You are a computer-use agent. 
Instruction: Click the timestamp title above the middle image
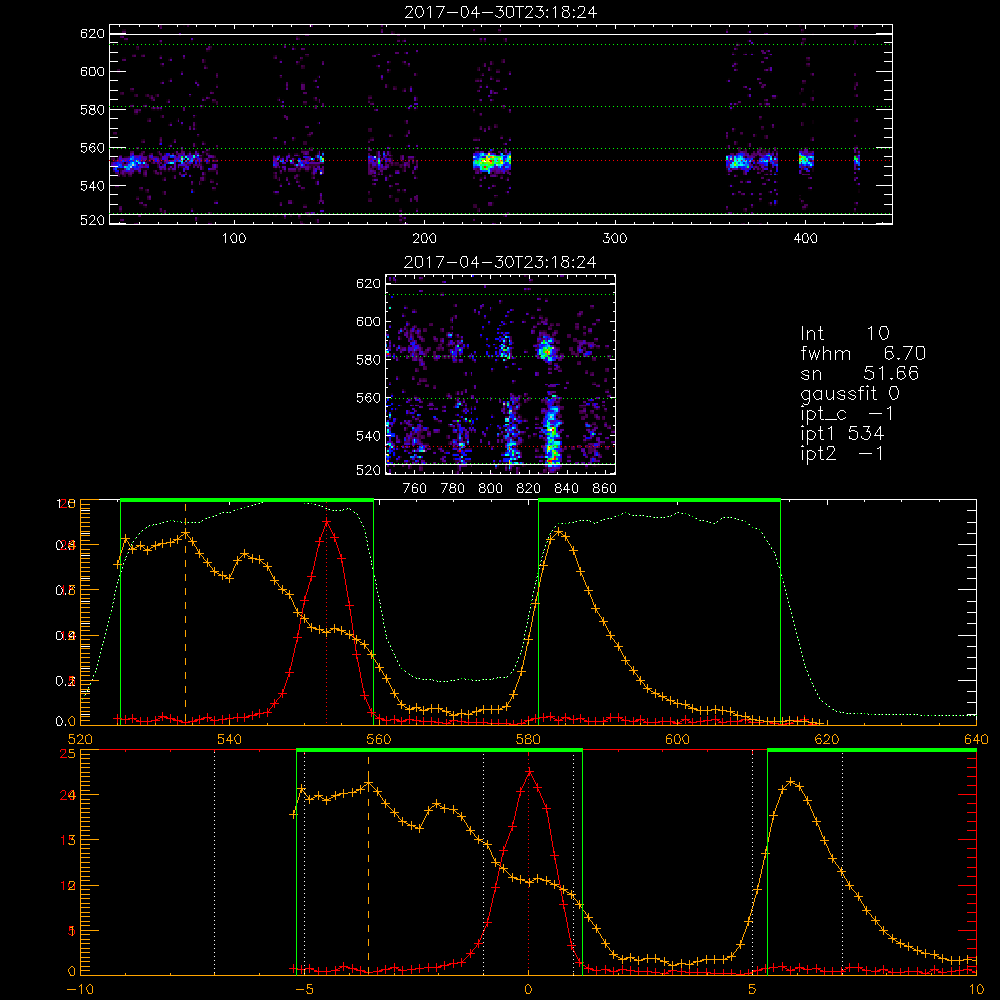(x=500, y=262)
